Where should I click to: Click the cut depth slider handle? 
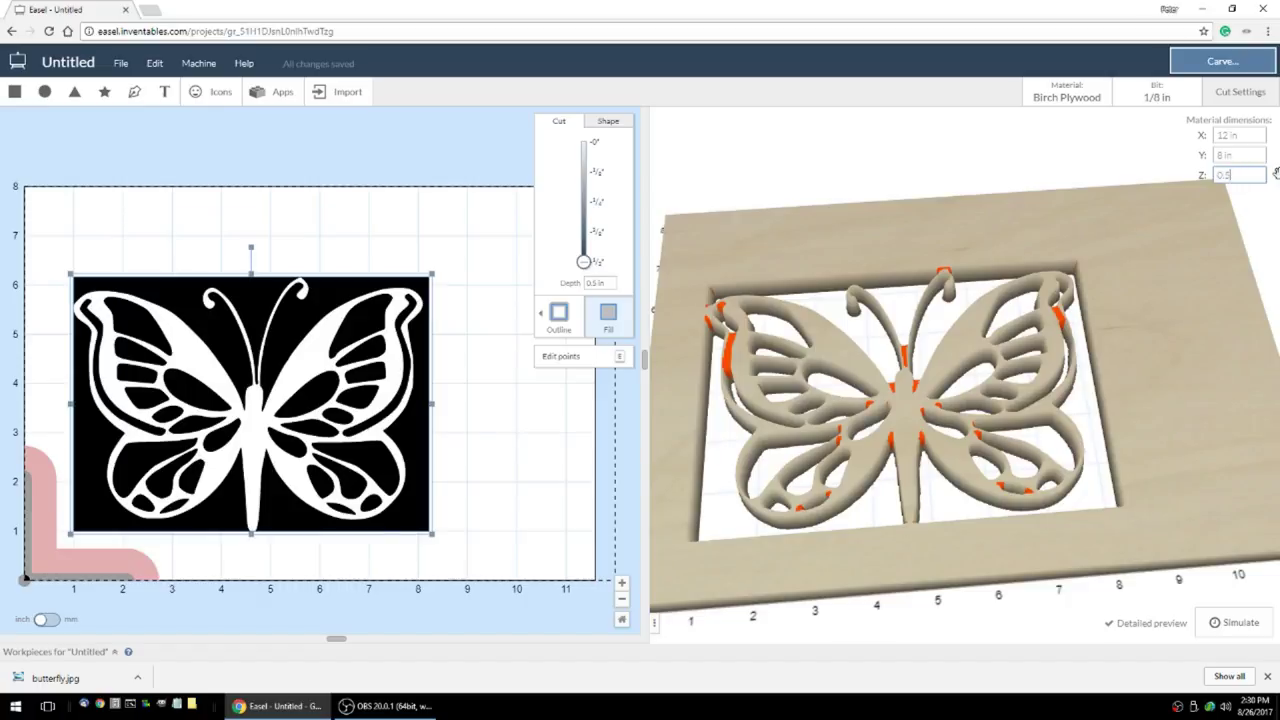point(584,262)
